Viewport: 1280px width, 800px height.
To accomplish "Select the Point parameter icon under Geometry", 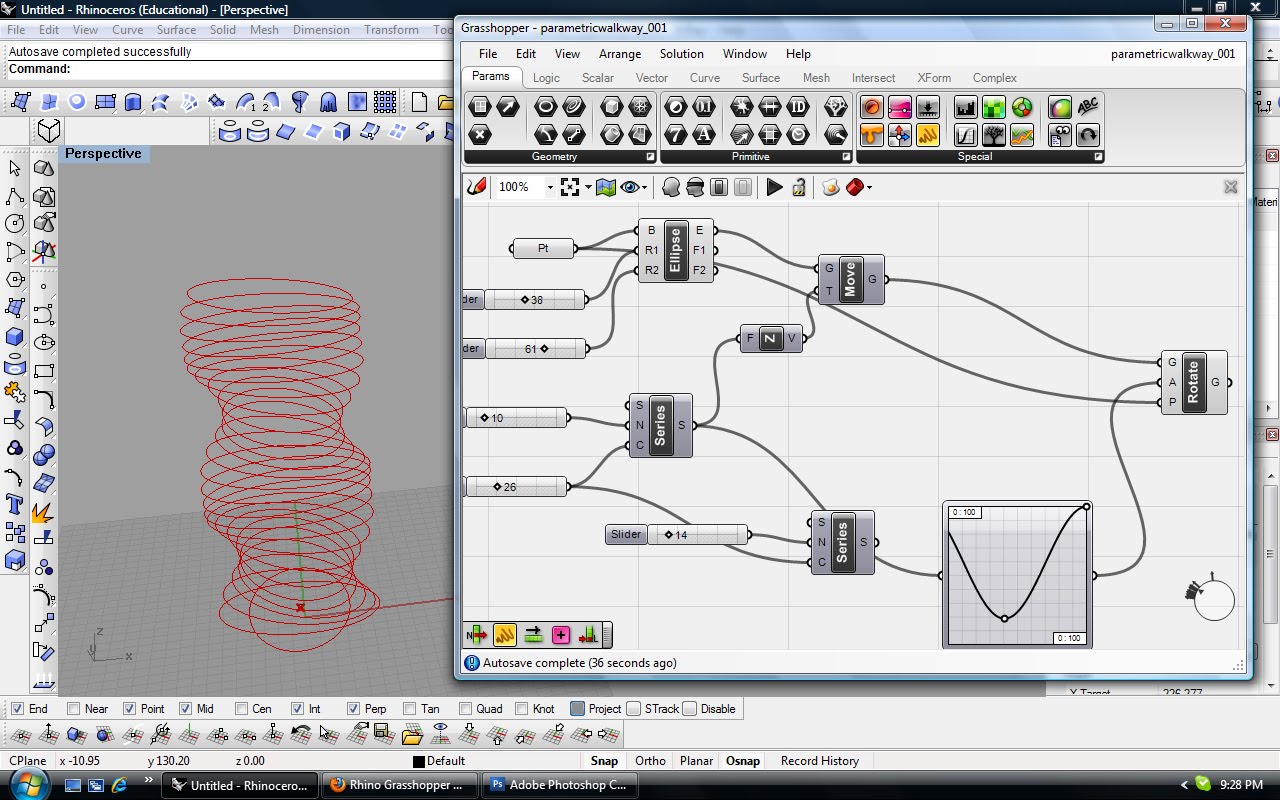I will (480, 133).
